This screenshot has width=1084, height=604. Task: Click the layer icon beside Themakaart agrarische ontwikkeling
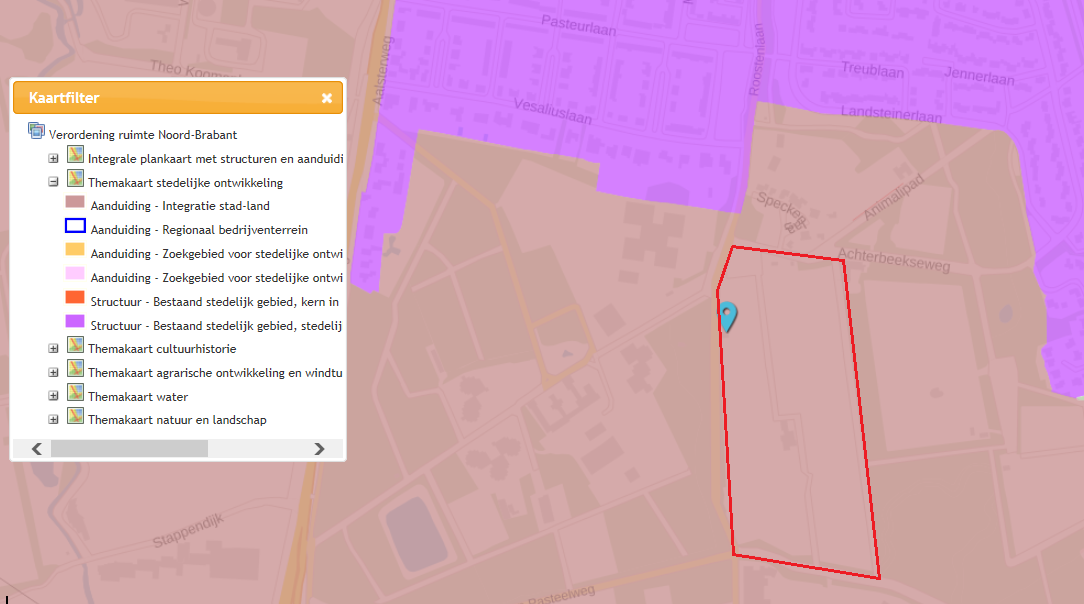75,368
